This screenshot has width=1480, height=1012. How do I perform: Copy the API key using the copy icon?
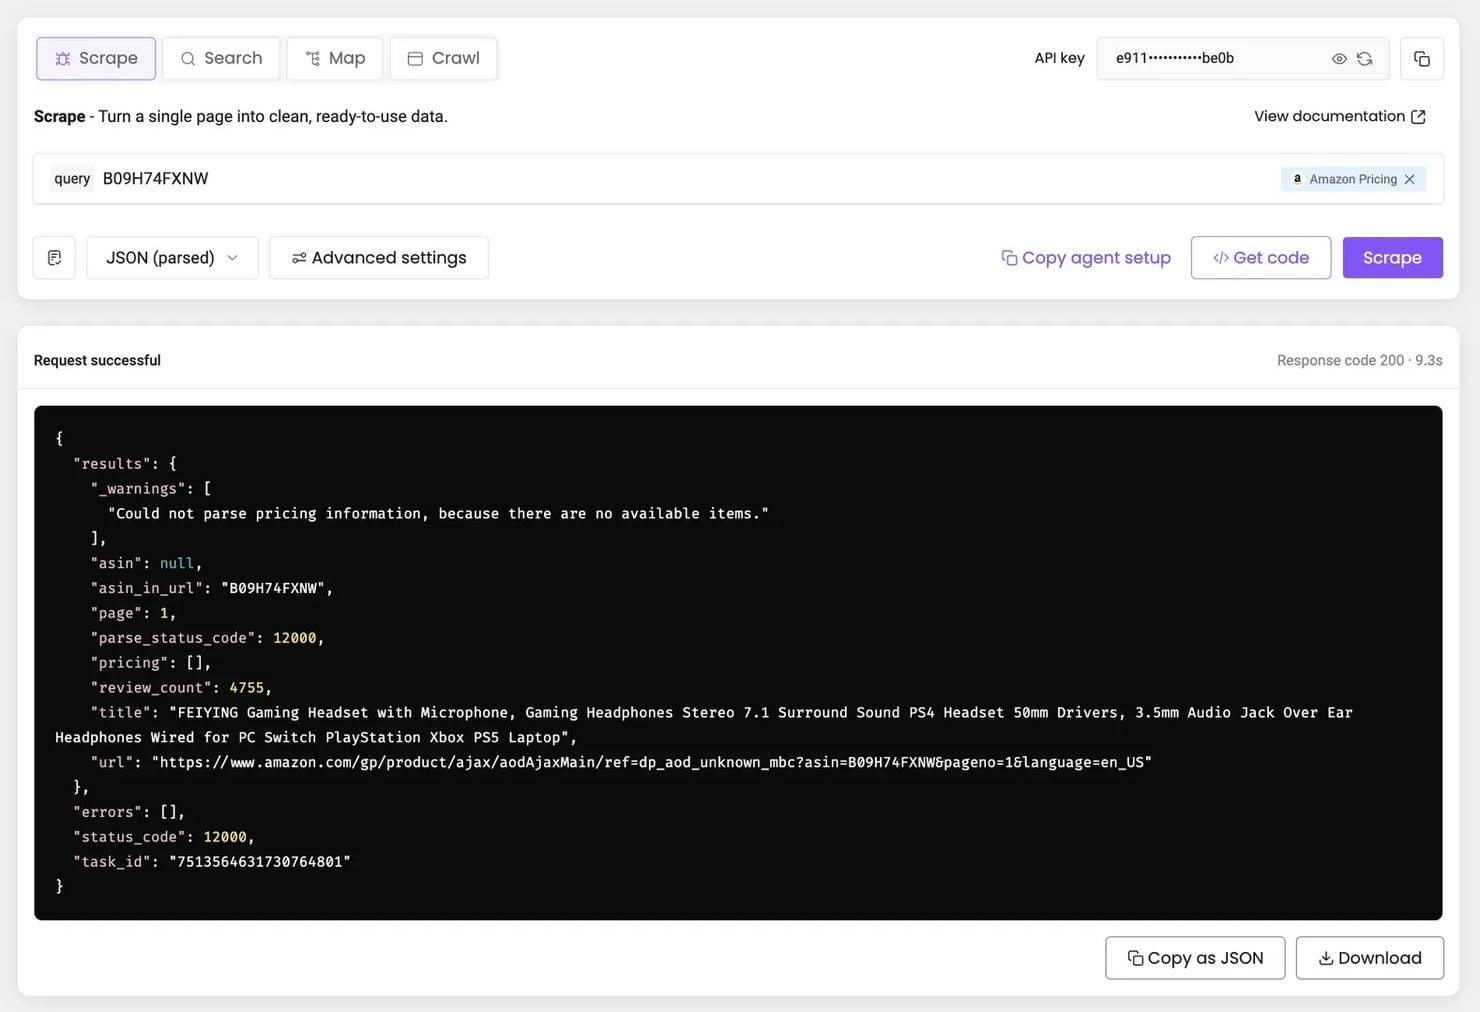[x=1422, y=59]
